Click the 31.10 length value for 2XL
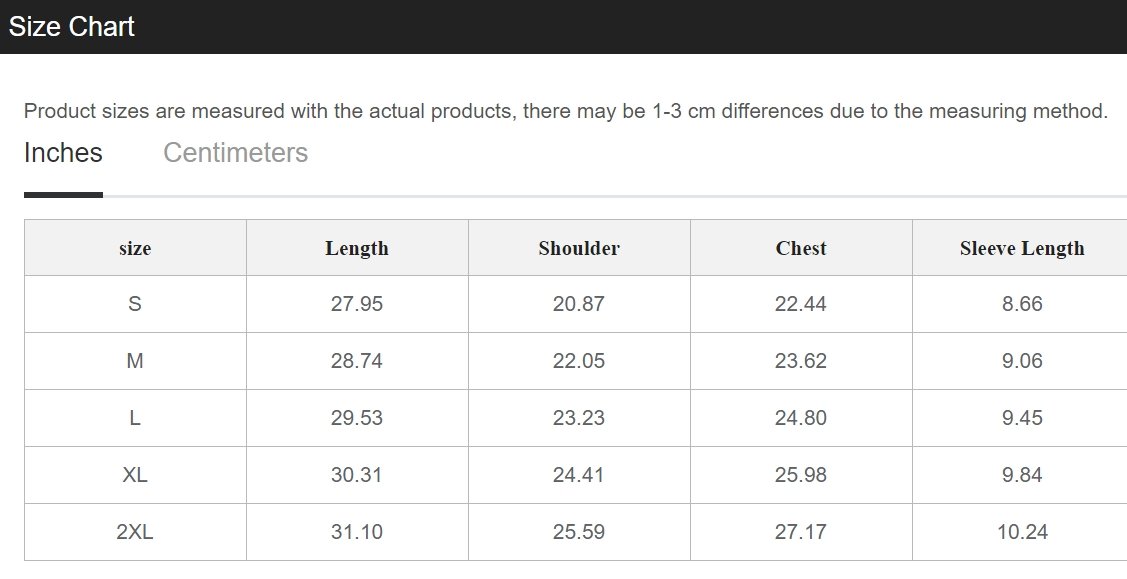 point(356,532)
